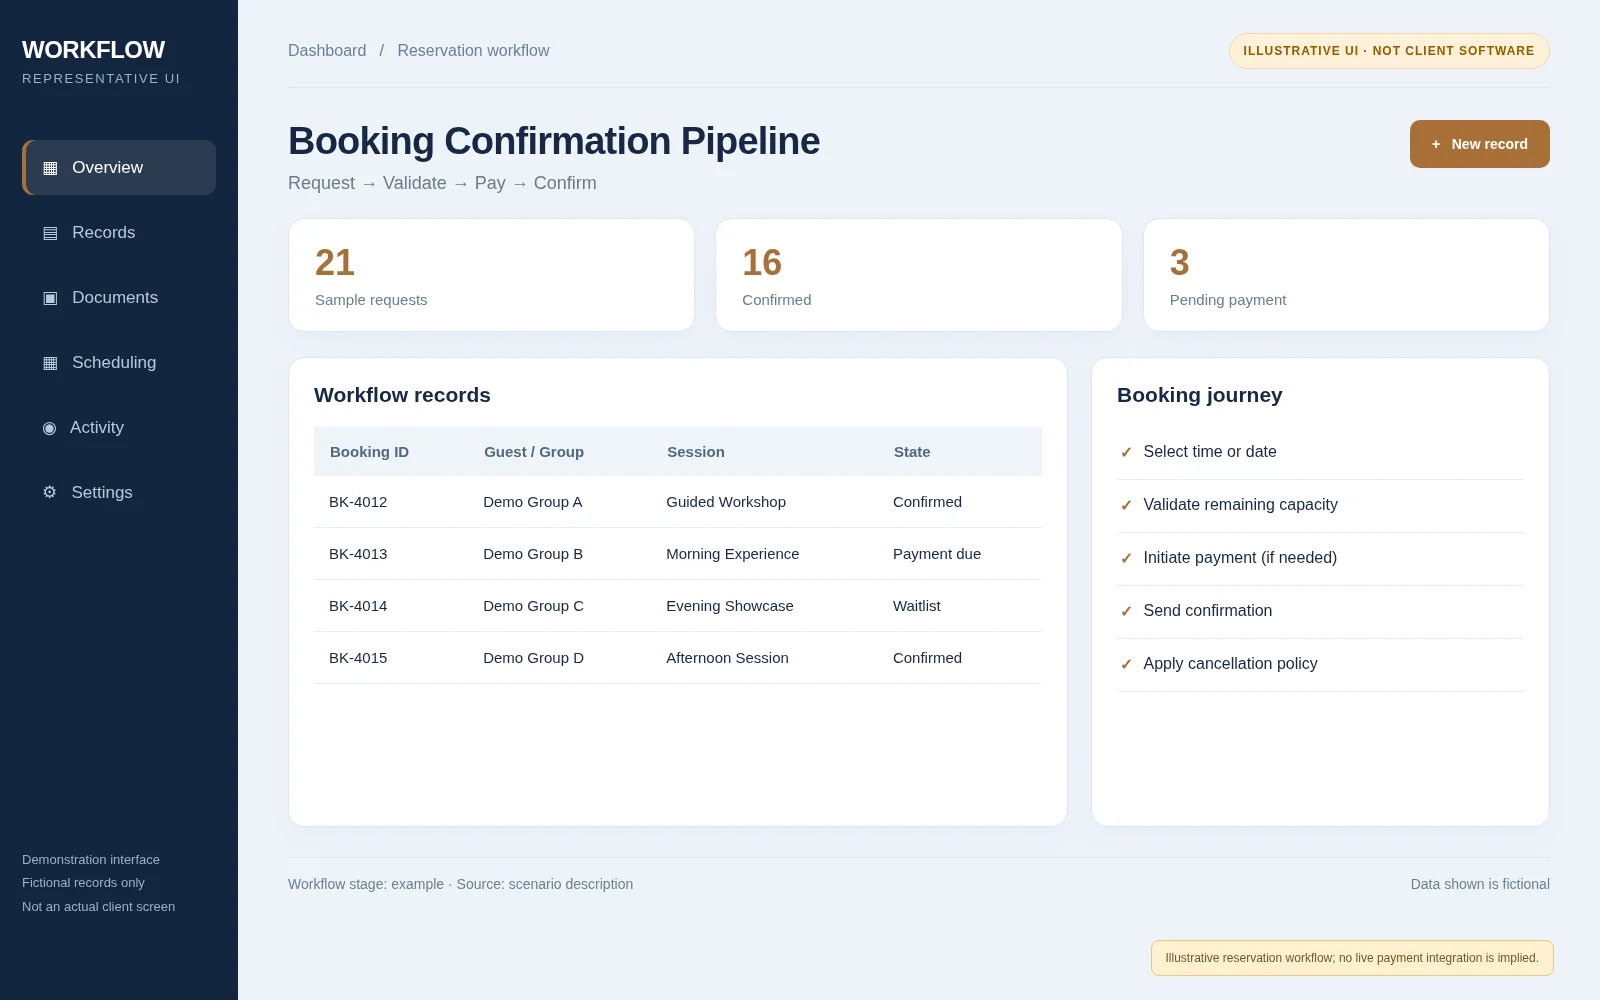Open the Settings page label
This screenshot has height=1000, width=1600.
(102, 492)
